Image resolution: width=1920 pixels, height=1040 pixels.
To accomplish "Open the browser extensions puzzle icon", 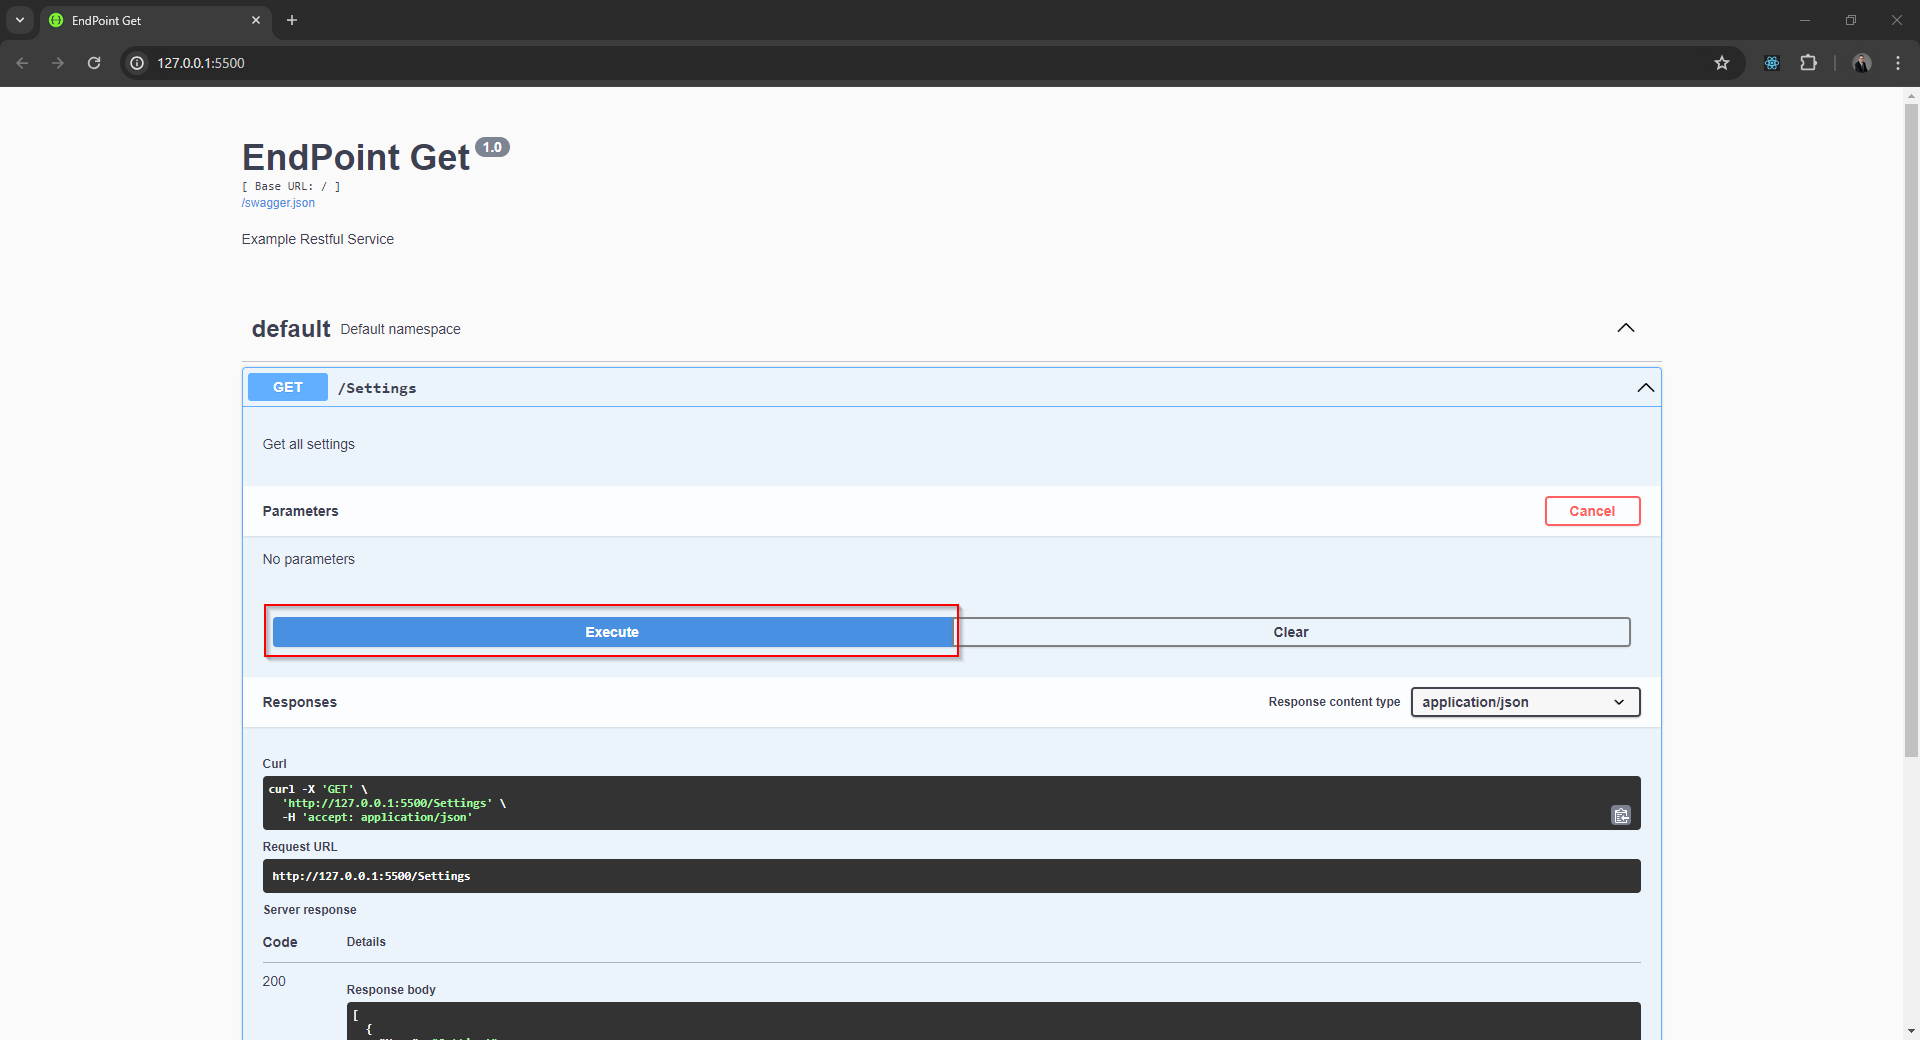I will click(x=1808, y=63).
